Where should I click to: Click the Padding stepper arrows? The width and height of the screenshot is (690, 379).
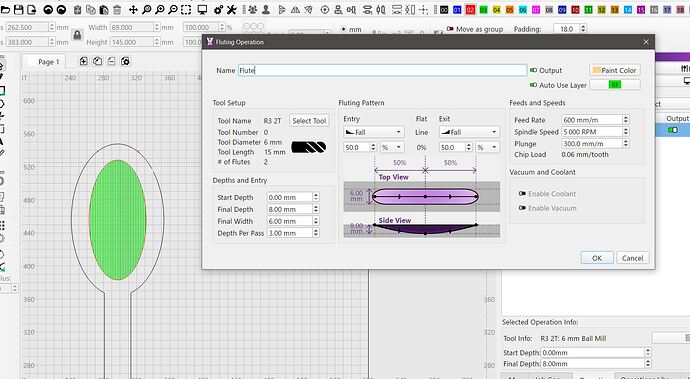pos(583,29)
